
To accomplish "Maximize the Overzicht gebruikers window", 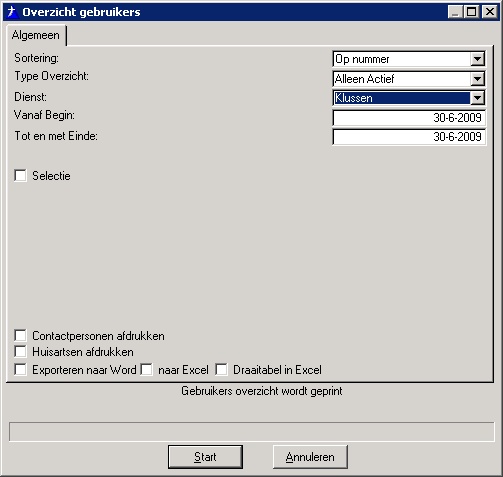I will (471, 12).
